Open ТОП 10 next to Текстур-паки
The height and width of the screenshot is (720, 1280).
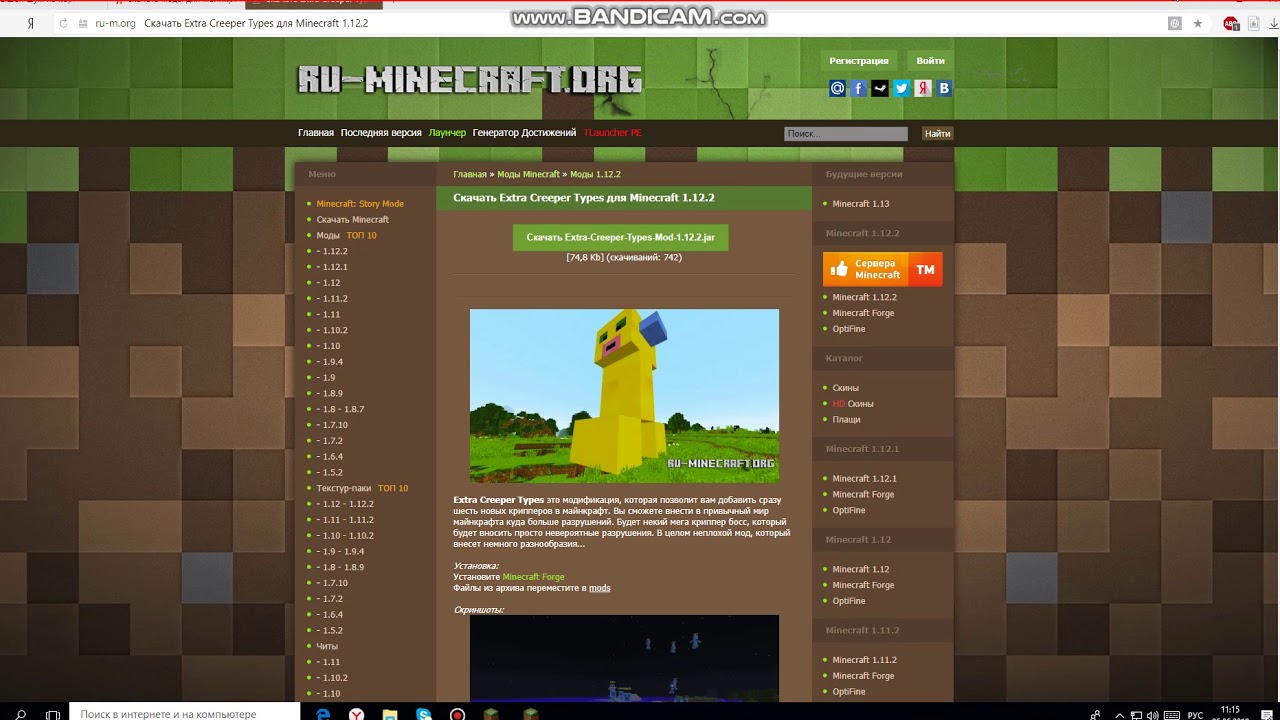point(393,488)
